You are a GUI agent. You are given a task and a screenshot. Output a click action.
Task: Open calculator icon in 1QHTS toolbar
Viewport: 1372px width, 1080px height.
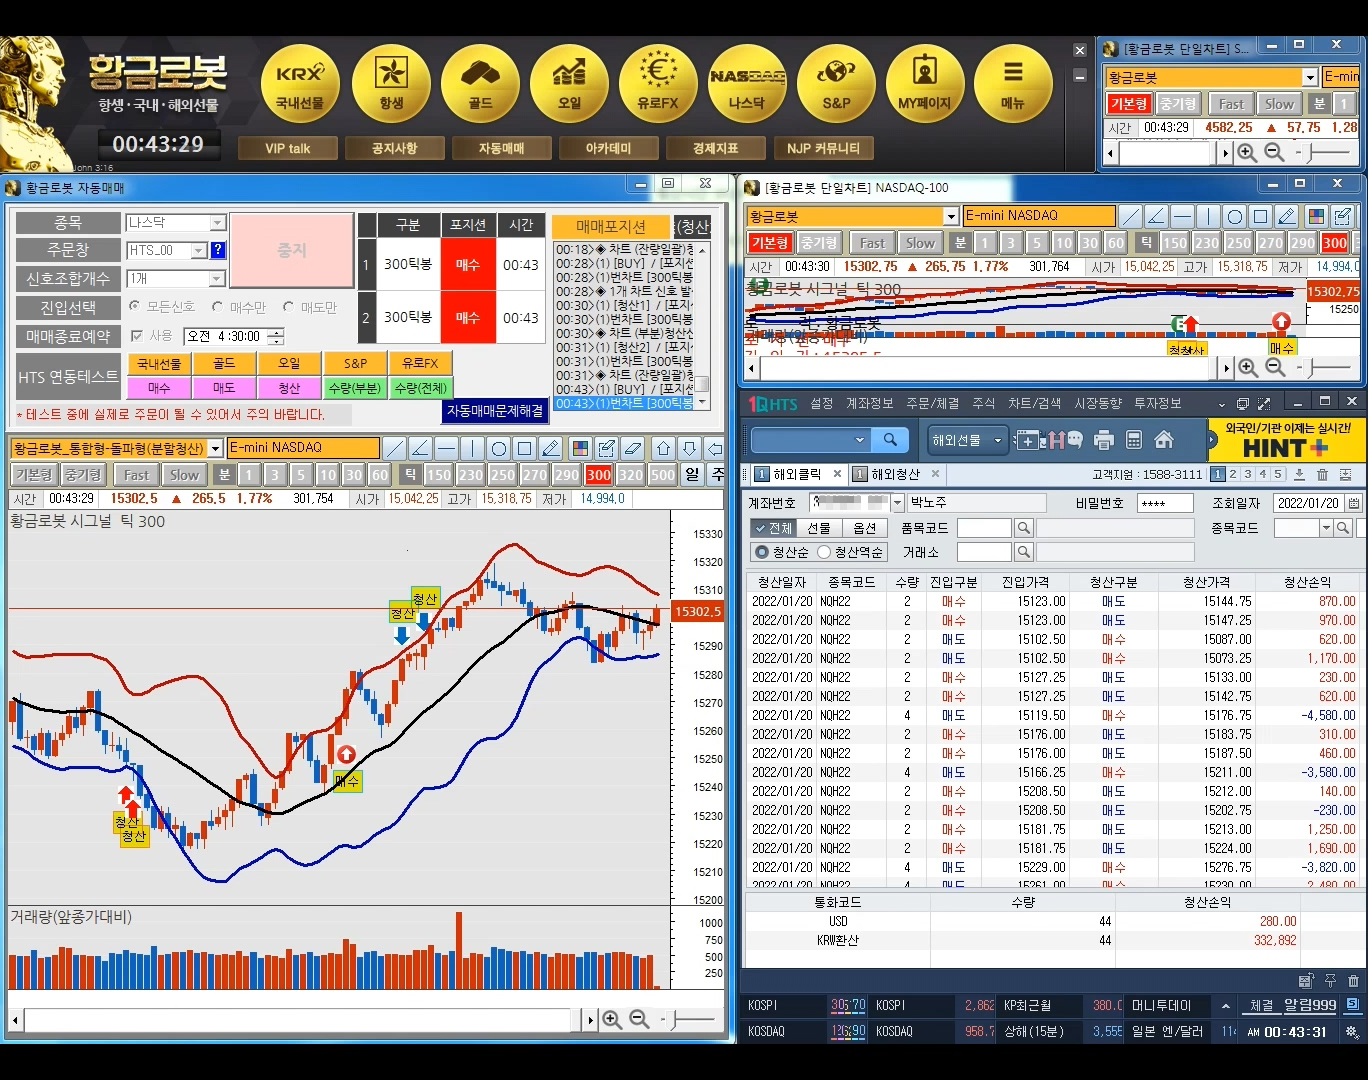pos(1134,440)
